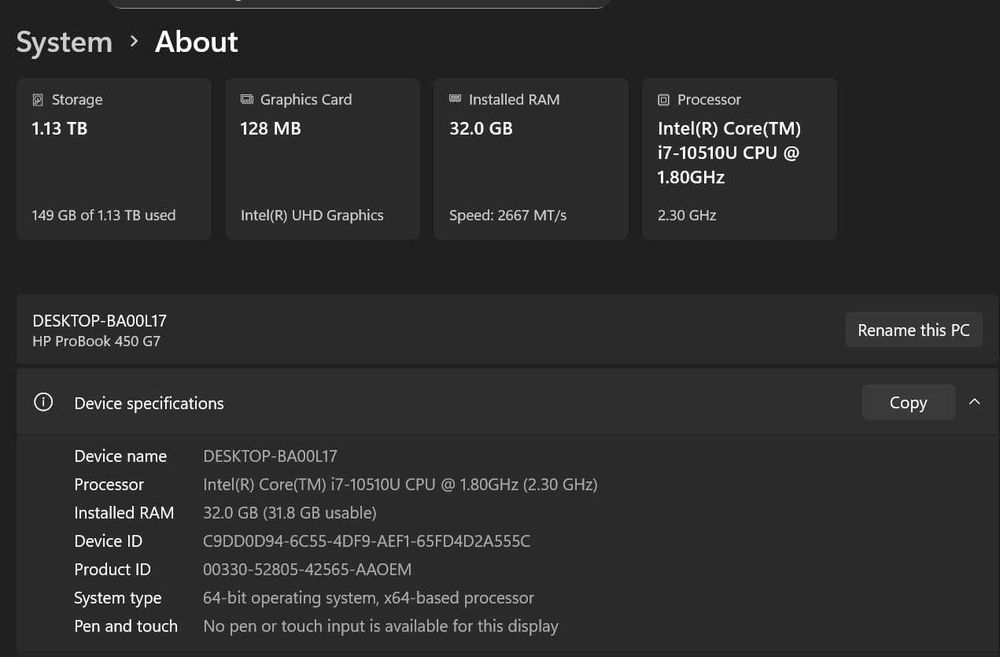Click the Product ID value 00330-52805-42565-AAOEM
This screenshot has height=657, width=1000.
tap(307, 570)
